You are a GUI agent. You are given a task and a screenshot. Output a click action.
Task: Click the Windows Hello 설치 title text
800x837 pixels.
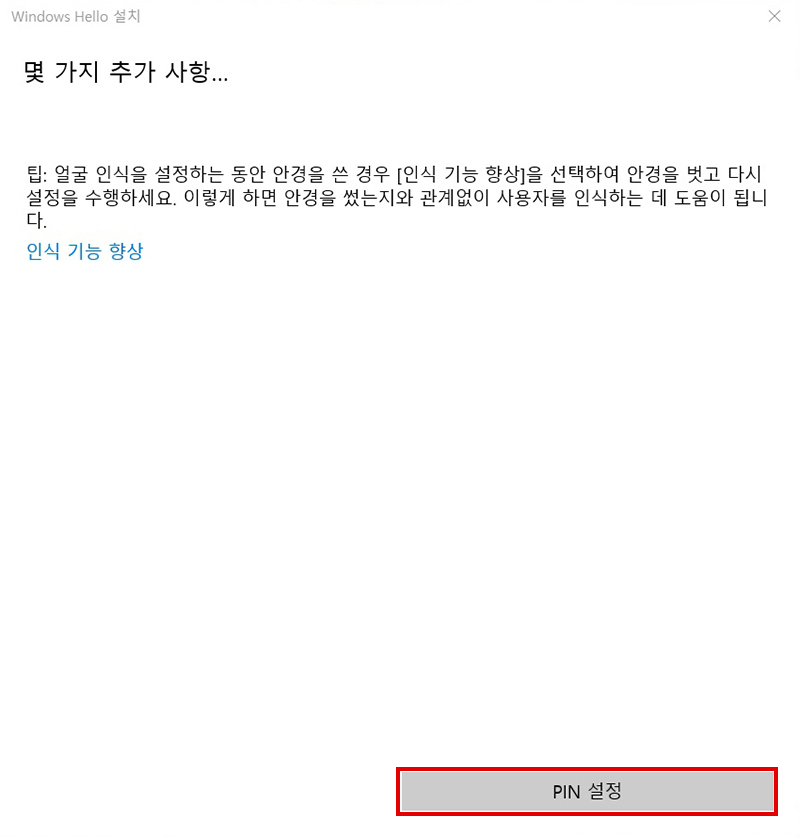tap(76, 17)
